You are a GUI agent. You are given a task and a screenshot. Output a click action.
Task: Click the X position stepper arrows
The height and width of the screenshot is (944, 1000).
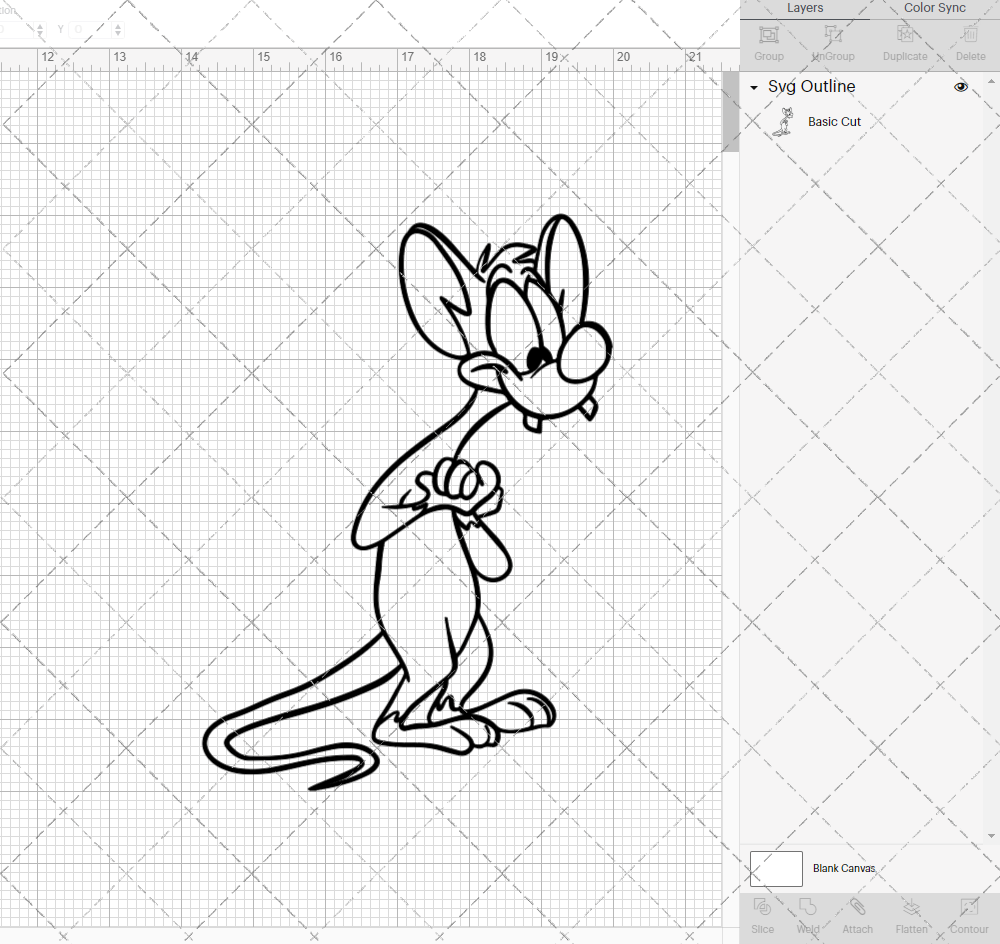tap(41, 30)
